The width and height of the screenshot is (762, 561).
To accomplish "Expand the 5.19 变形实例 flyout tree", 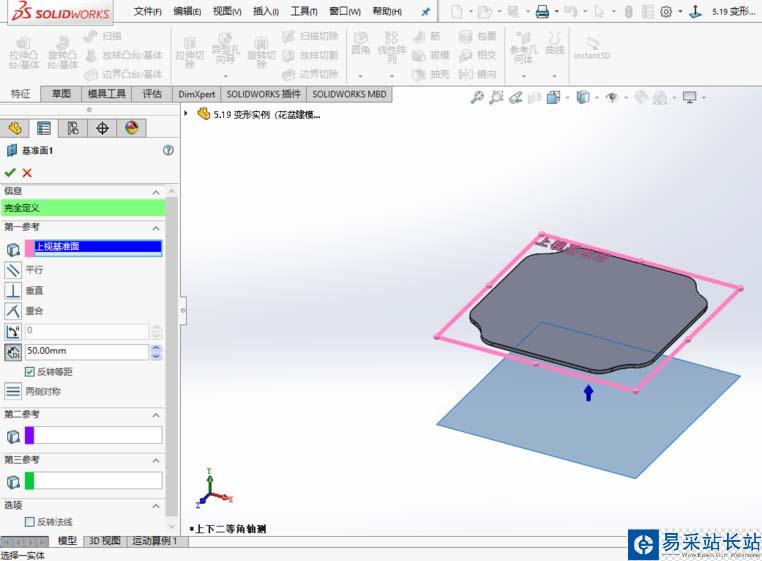I will (186, 113).
